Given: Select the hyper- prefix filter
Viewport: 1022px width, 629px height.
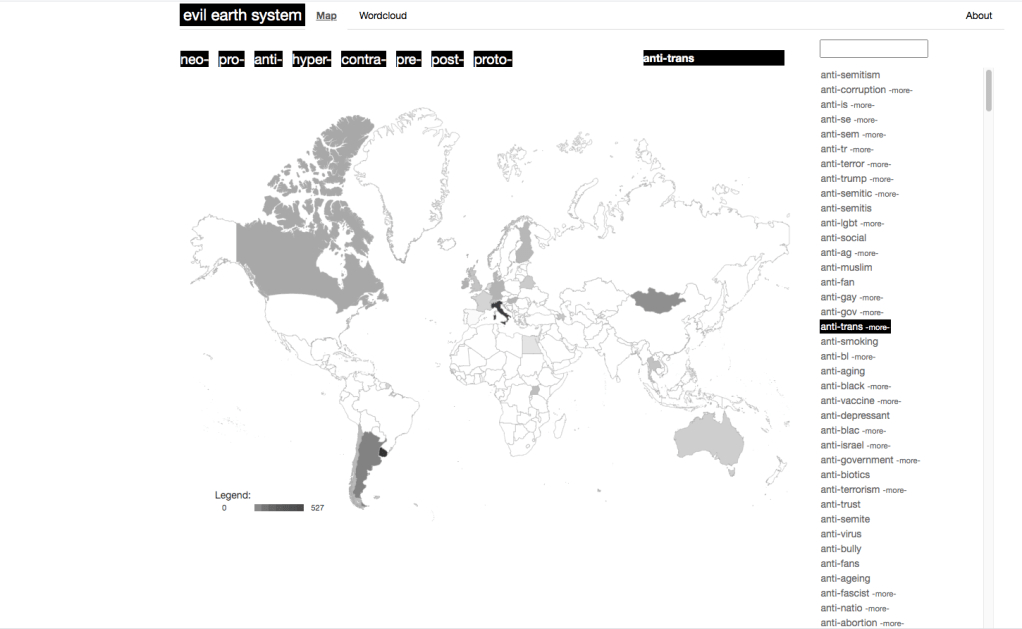Looking at the screenshot, I should 311,60.
